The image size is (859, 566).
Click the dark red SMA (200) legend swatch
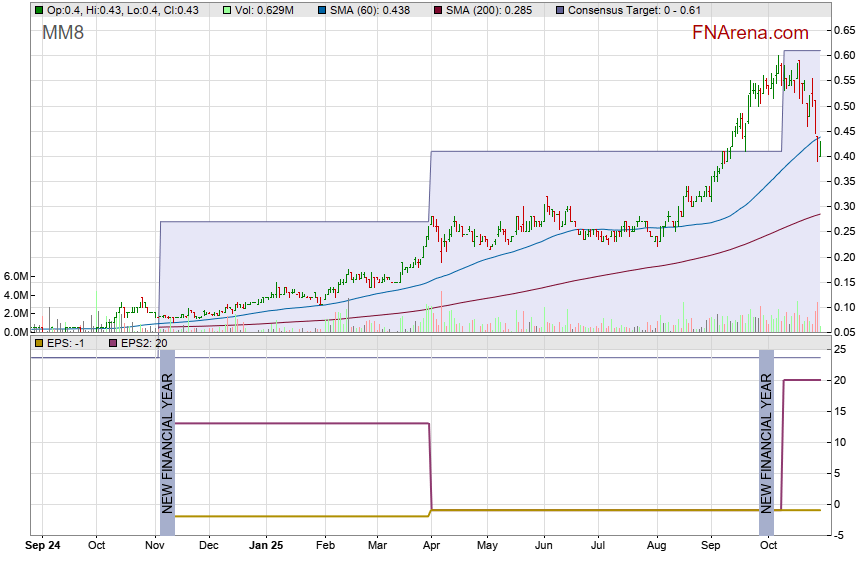click(x=441, y=10)
